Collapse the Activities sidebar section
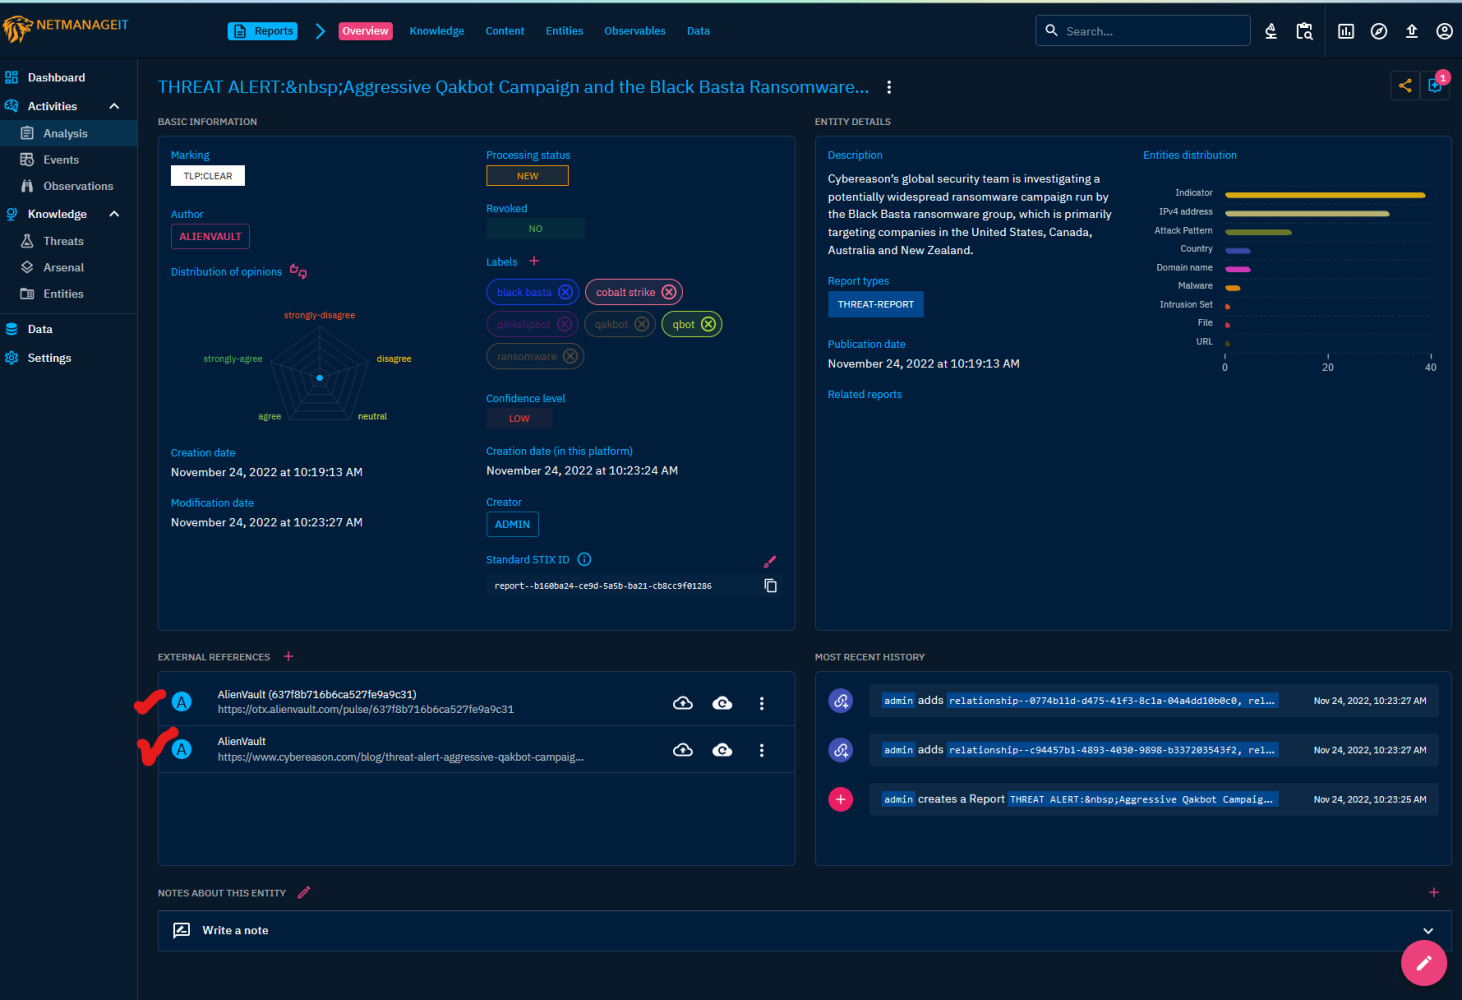 click(x=114, y=106)
